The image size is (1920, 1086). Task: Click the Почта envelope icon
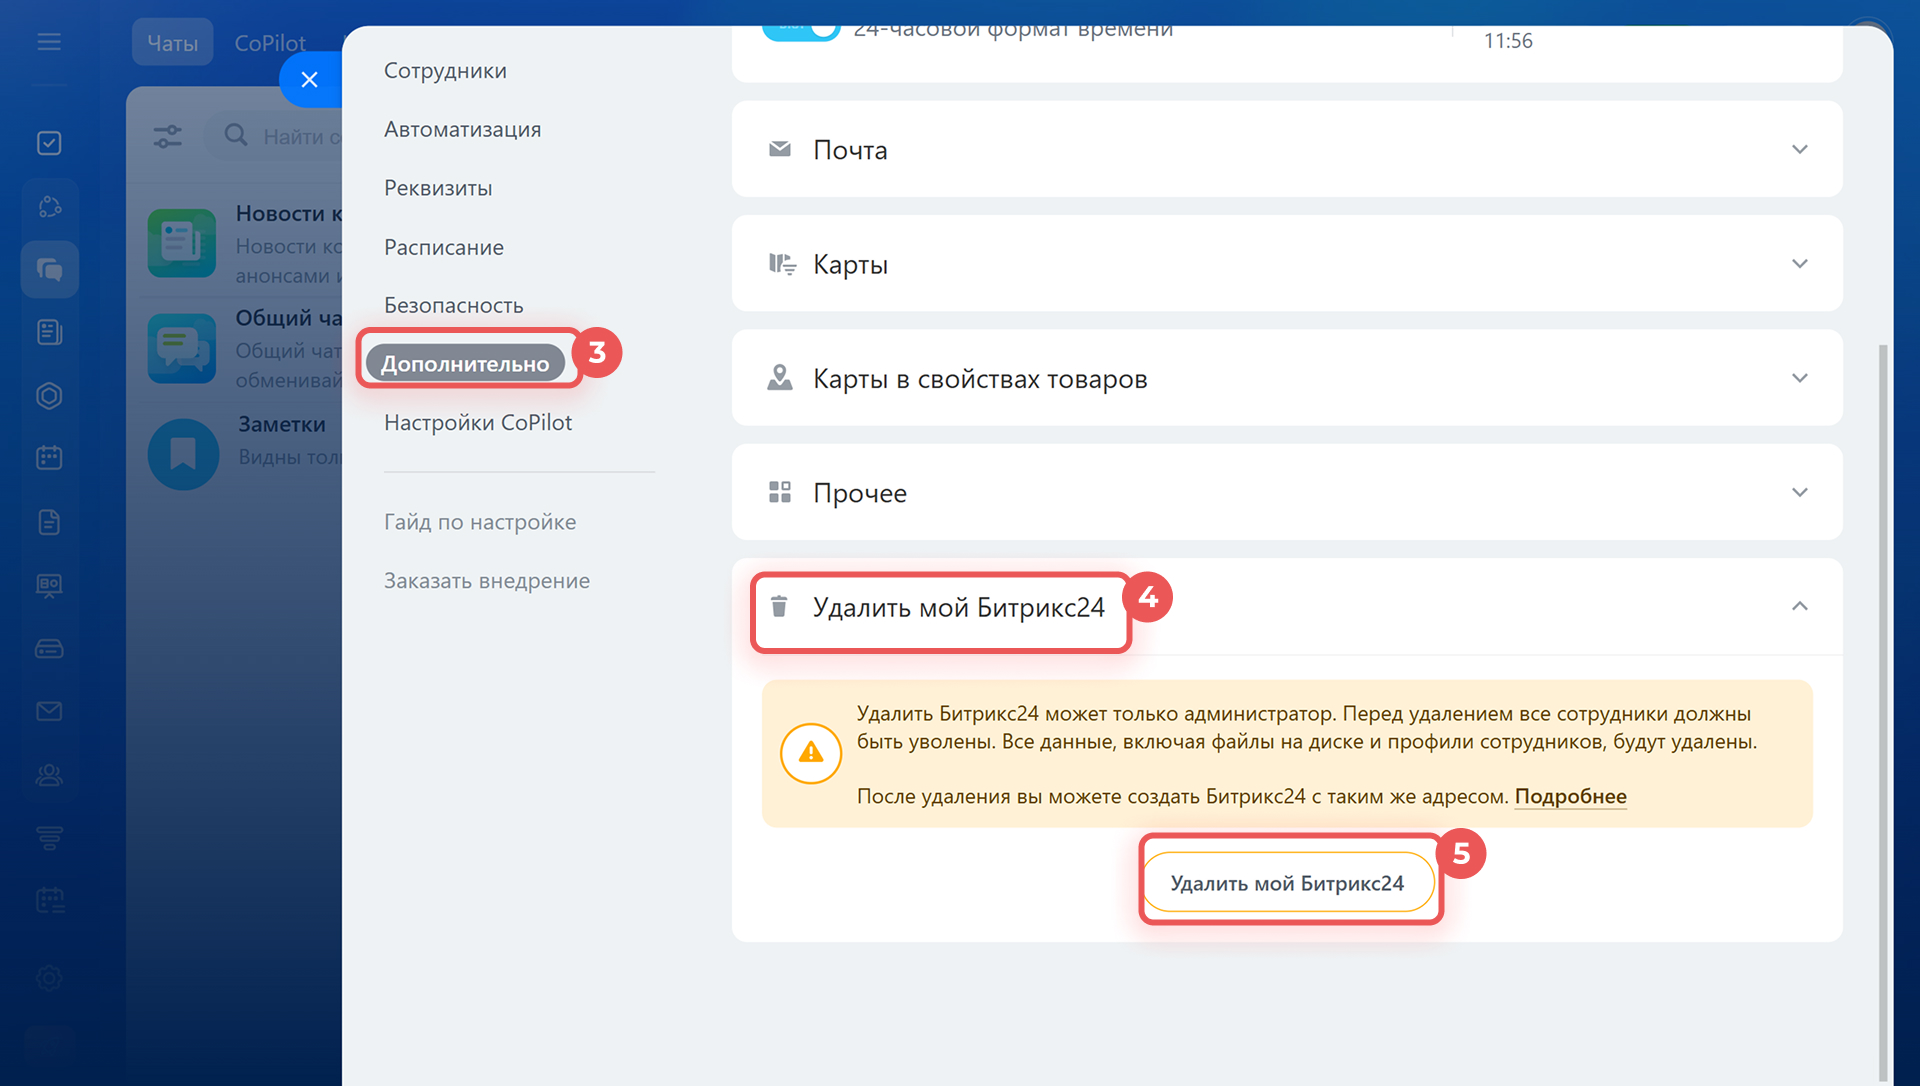pos(780,149)
